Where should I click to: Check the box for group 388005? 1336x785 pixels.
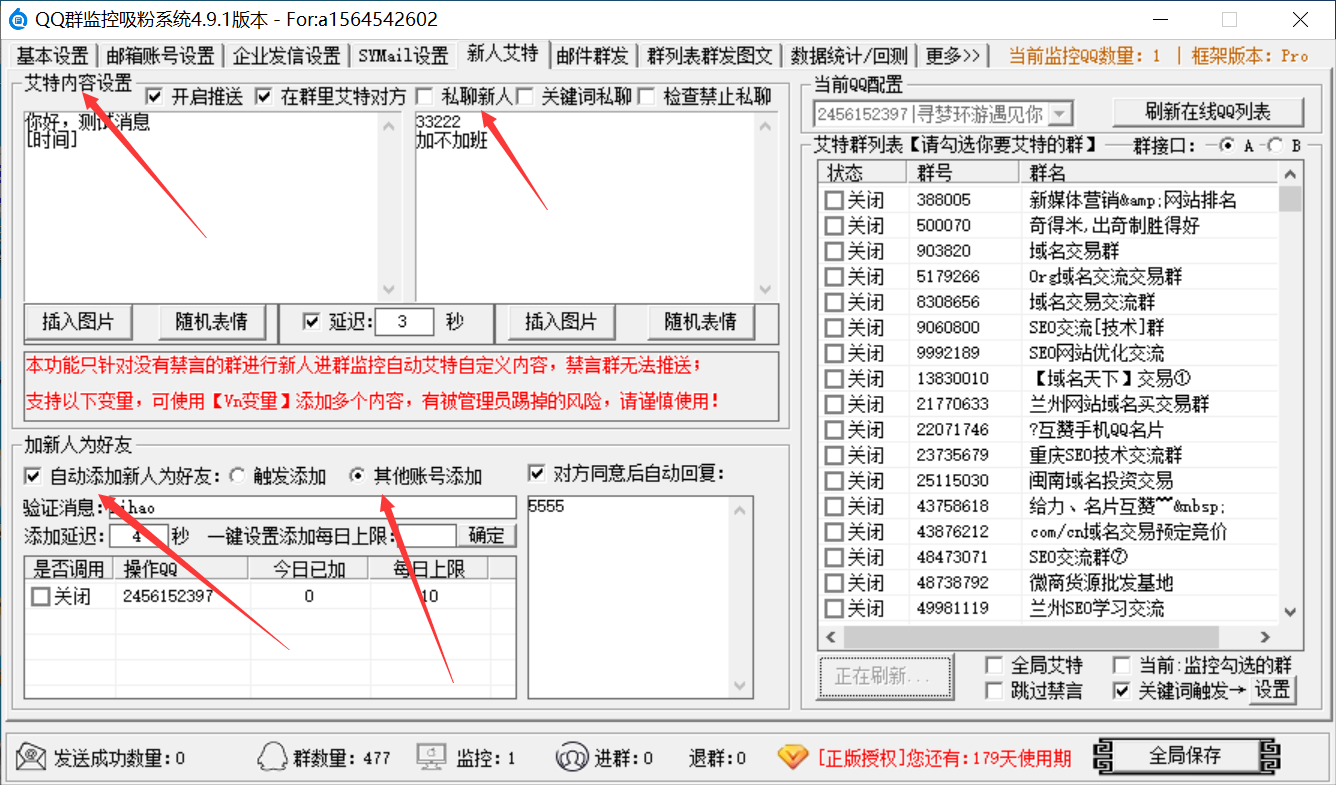(x=833, y=200)
